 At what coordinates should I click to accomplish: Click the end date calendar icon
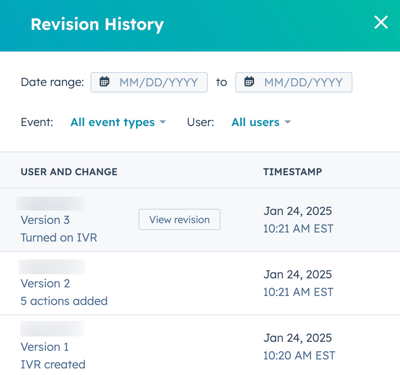pyautogui.click(x=249, y=81)
